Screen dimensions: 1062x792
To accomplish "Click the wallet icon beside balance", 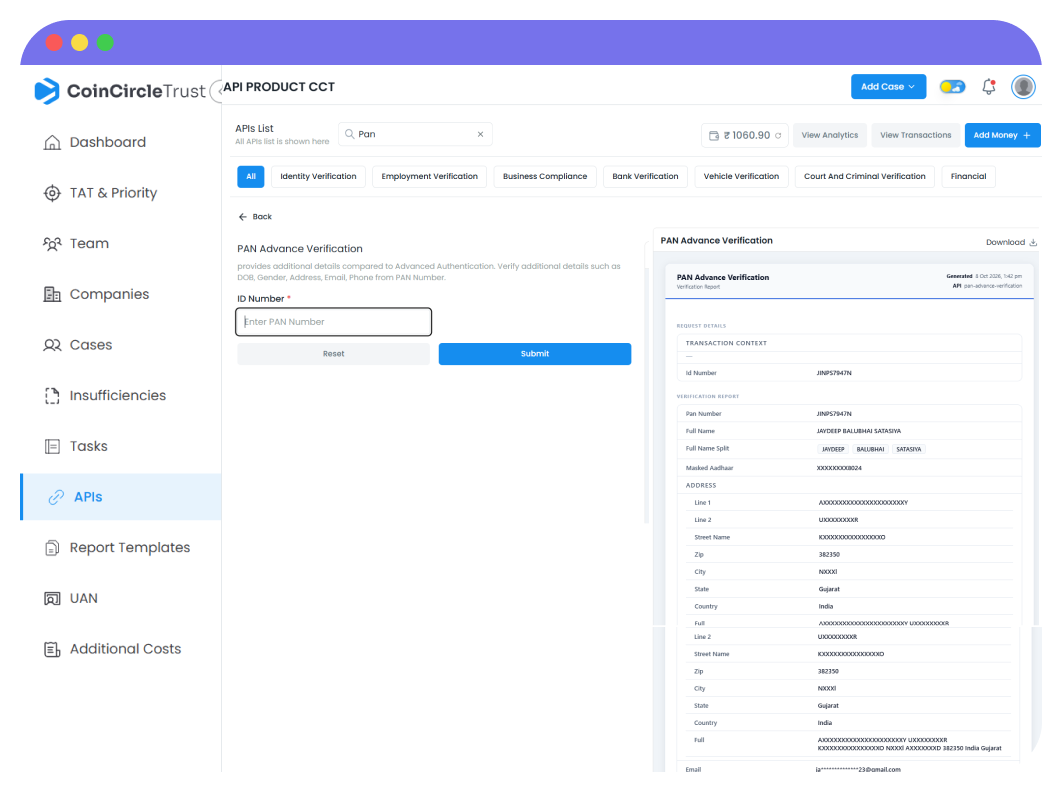I will pos(714,136).
